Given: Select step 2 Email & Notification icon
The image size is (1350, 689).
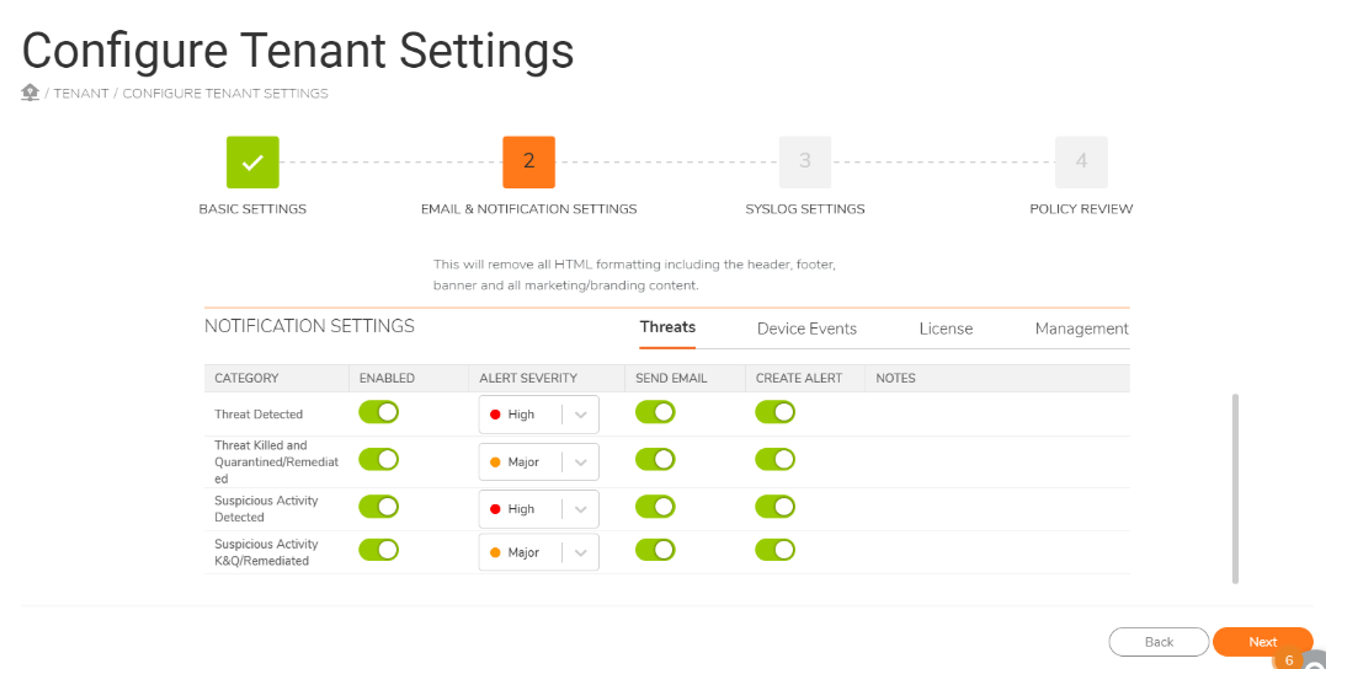Looking at the screenshot, I should (x=528, y=162).
